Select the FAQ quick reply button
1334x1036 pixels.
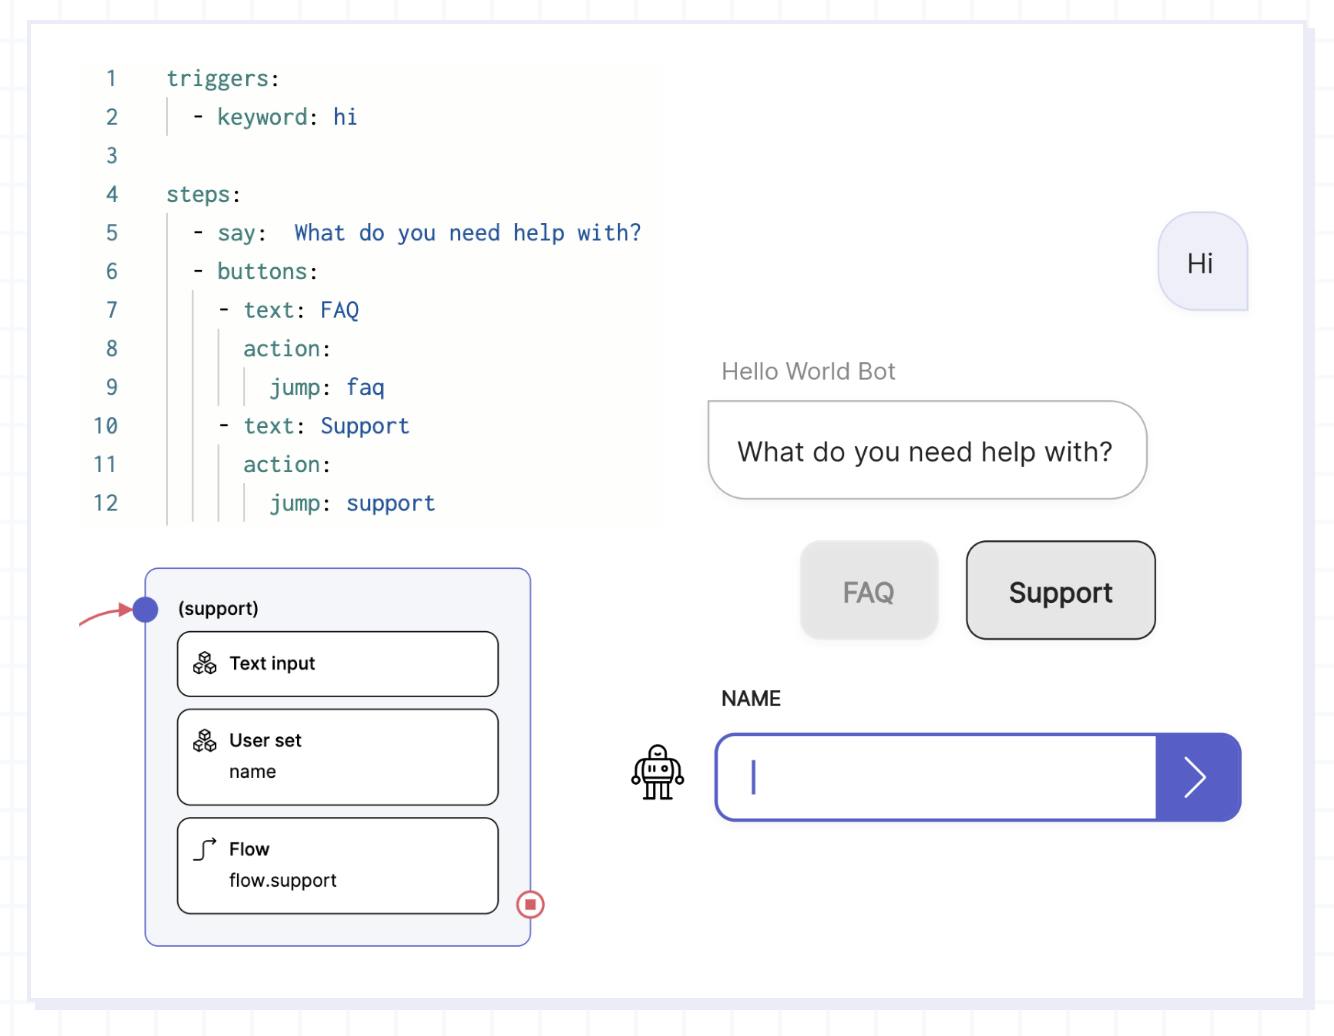[x=869, y=591]
